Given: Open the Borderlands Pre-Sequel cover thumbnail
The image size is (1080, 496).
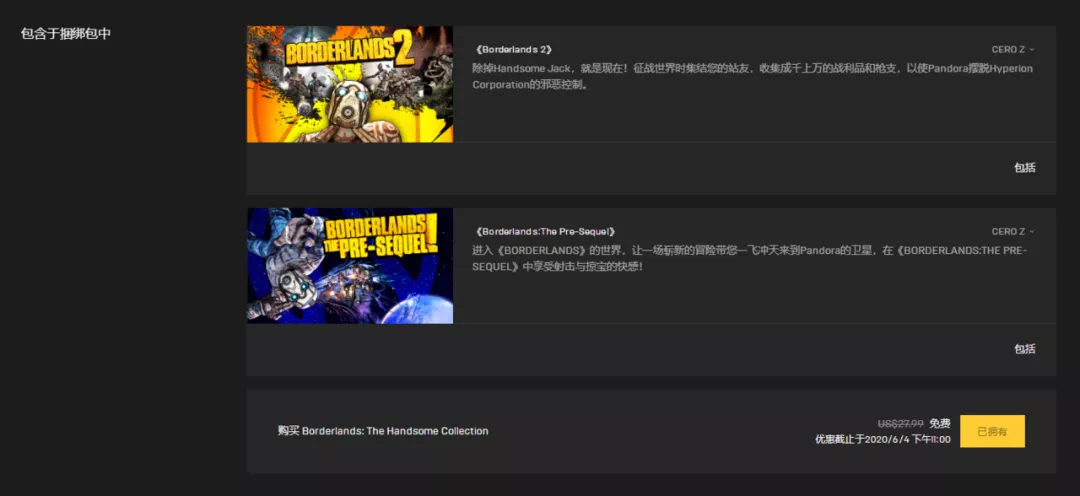Looking at the screenshot, I should pos(350,266).
